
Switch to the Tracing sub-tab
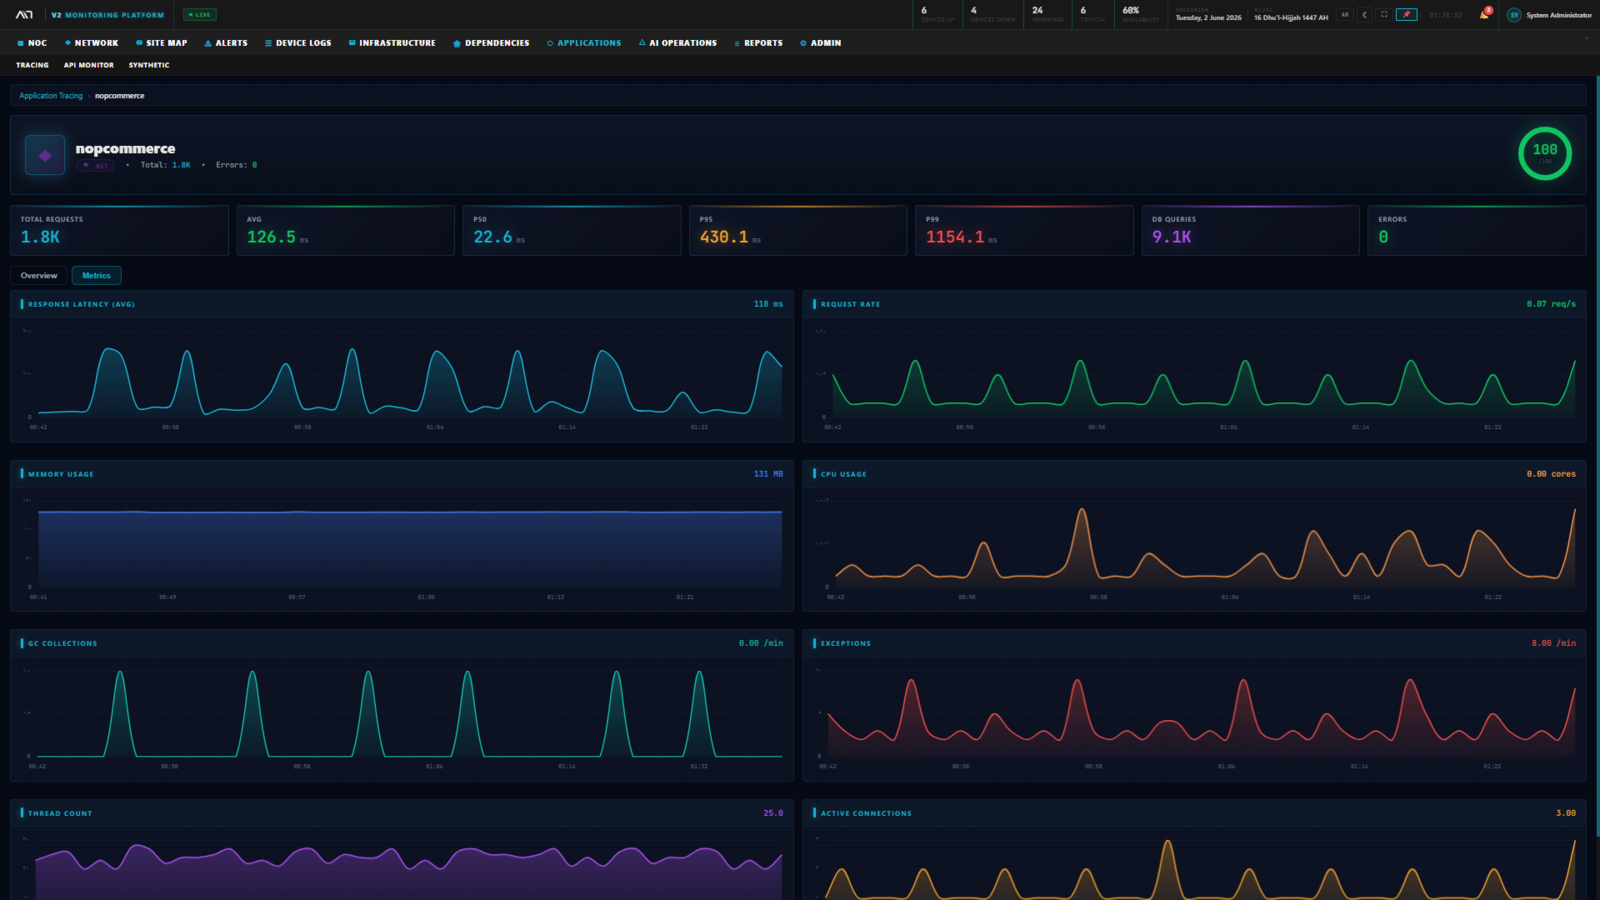pos(32,65)
